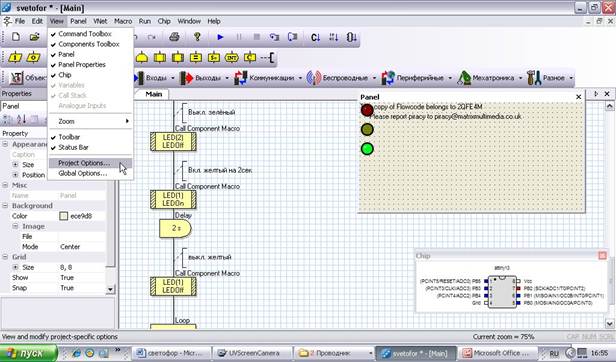Select the Delay flowchart icon in command toolbox
The image size is (616, 362).
(142, 58)
